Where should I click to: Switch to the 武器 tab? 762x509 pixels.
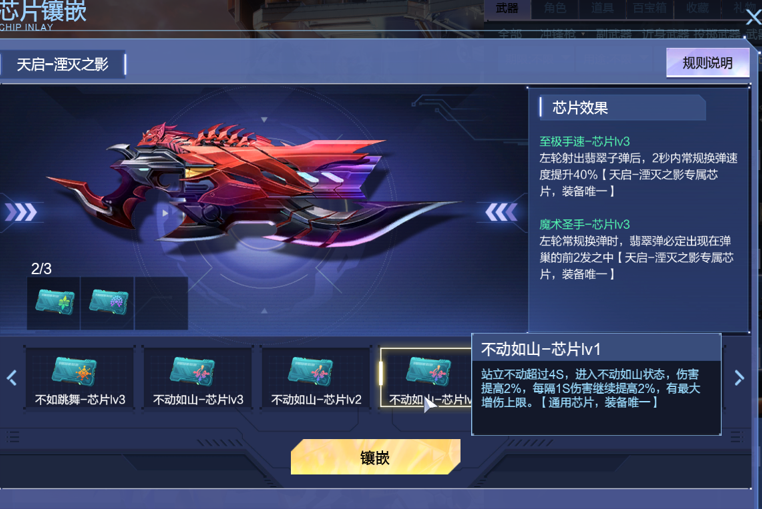[507, 8]
